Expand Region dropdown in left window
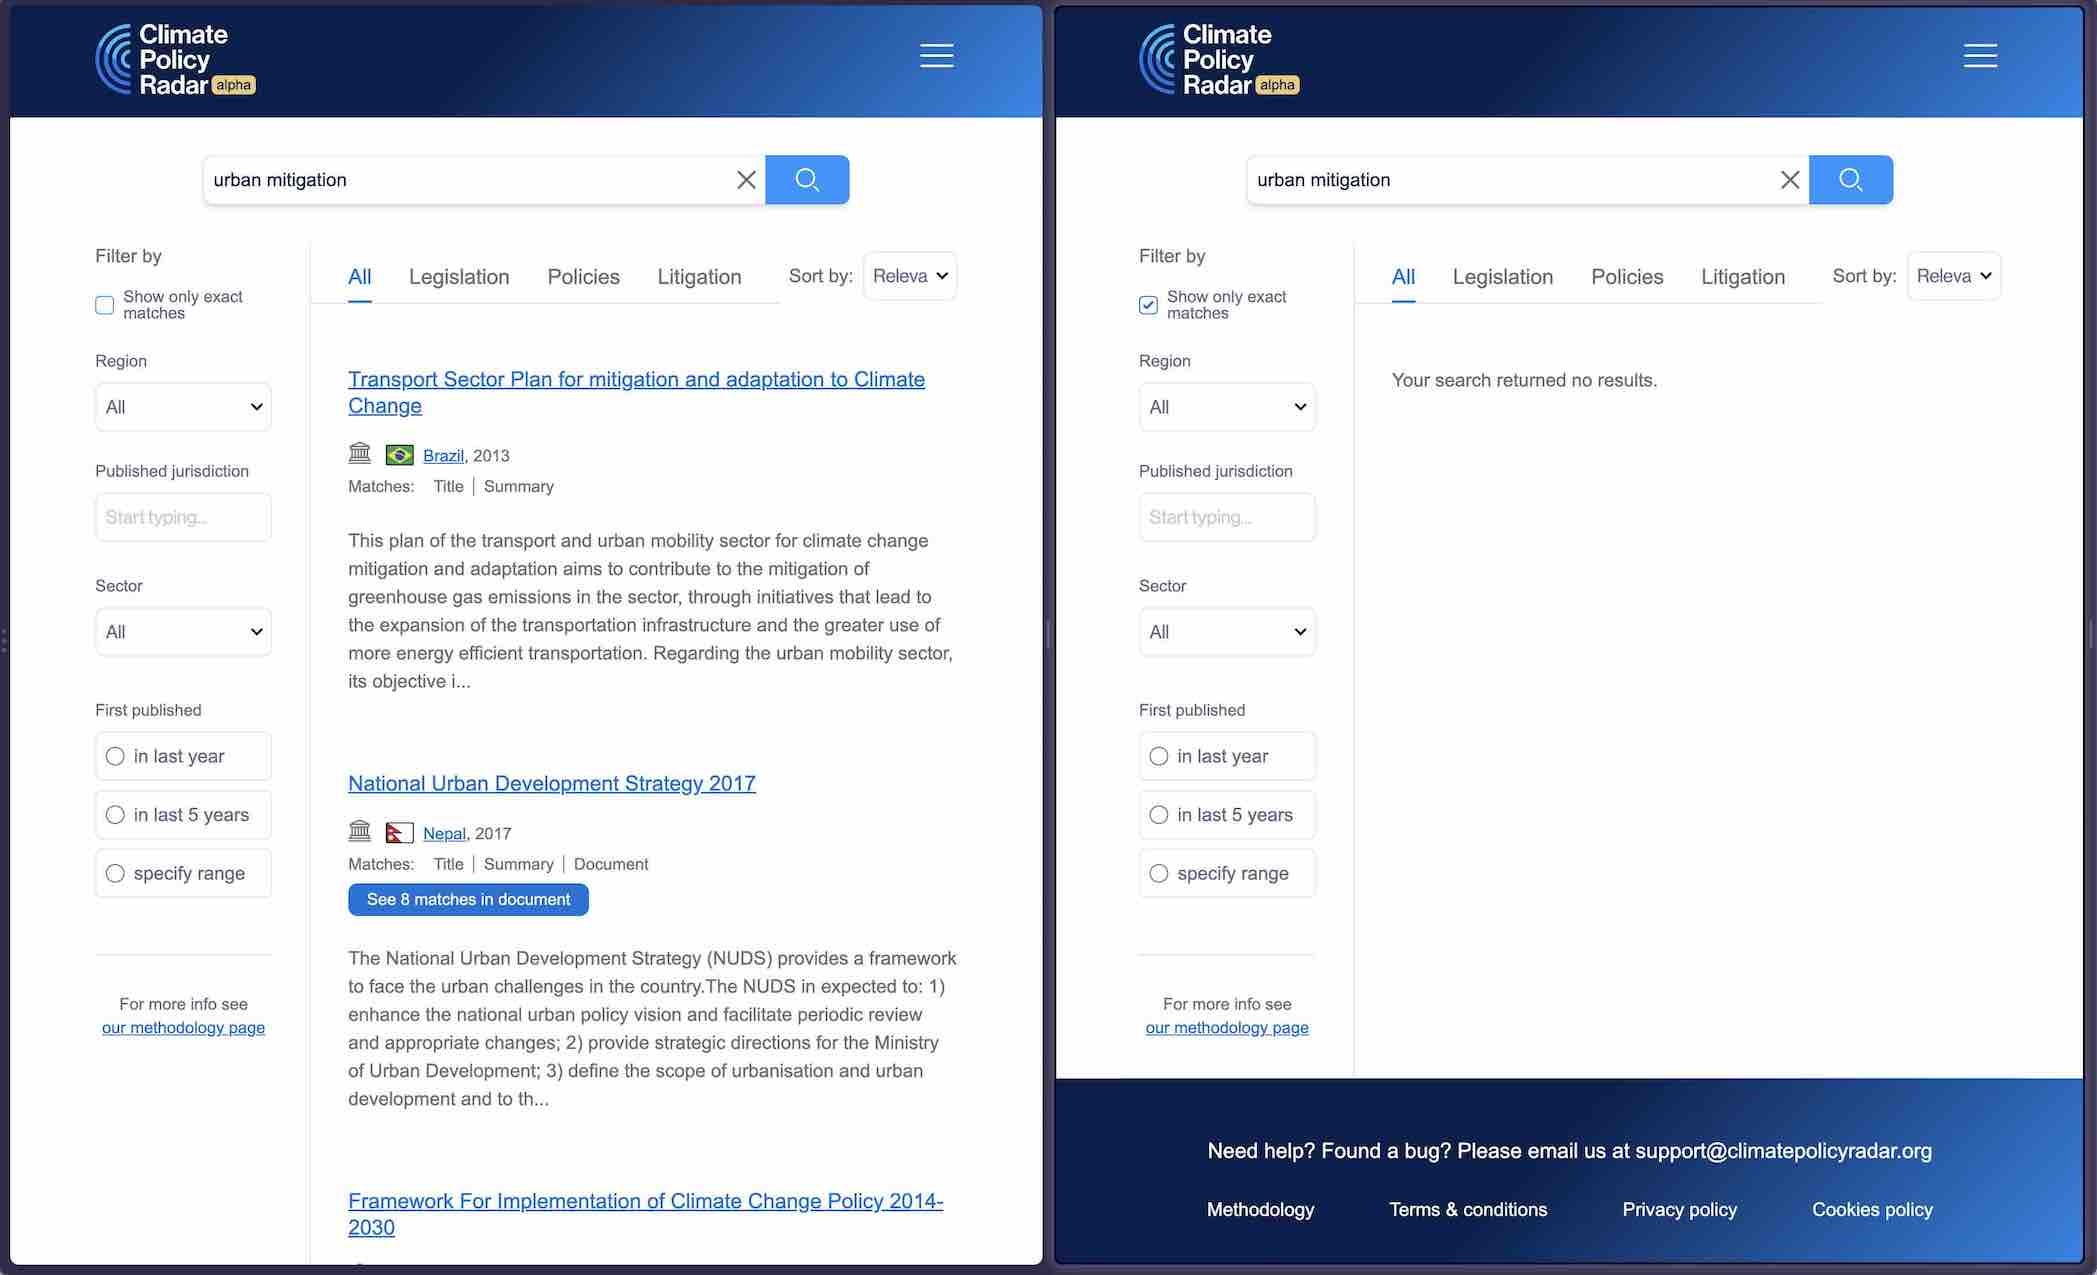This screenshot has width=2097, height=1275. tap(183, 407)
